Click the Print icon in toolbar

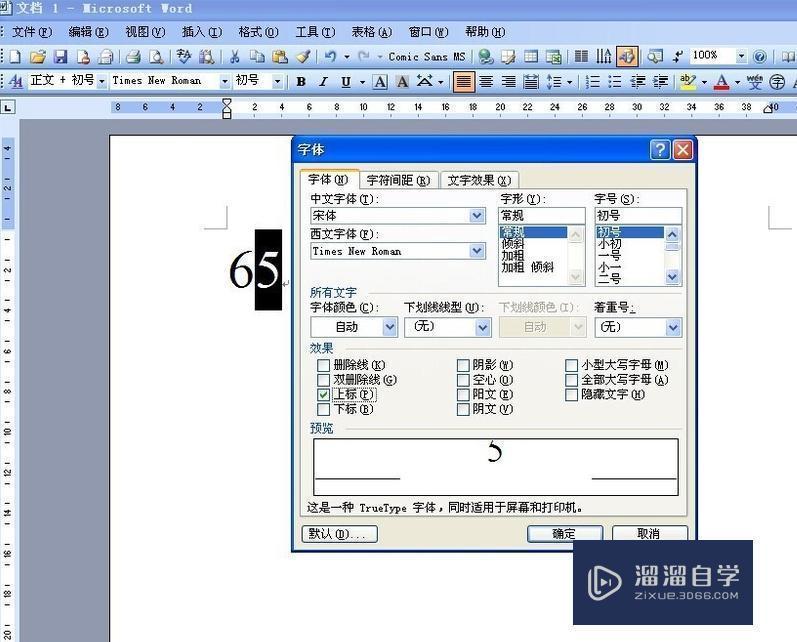[x=133, y=56]
